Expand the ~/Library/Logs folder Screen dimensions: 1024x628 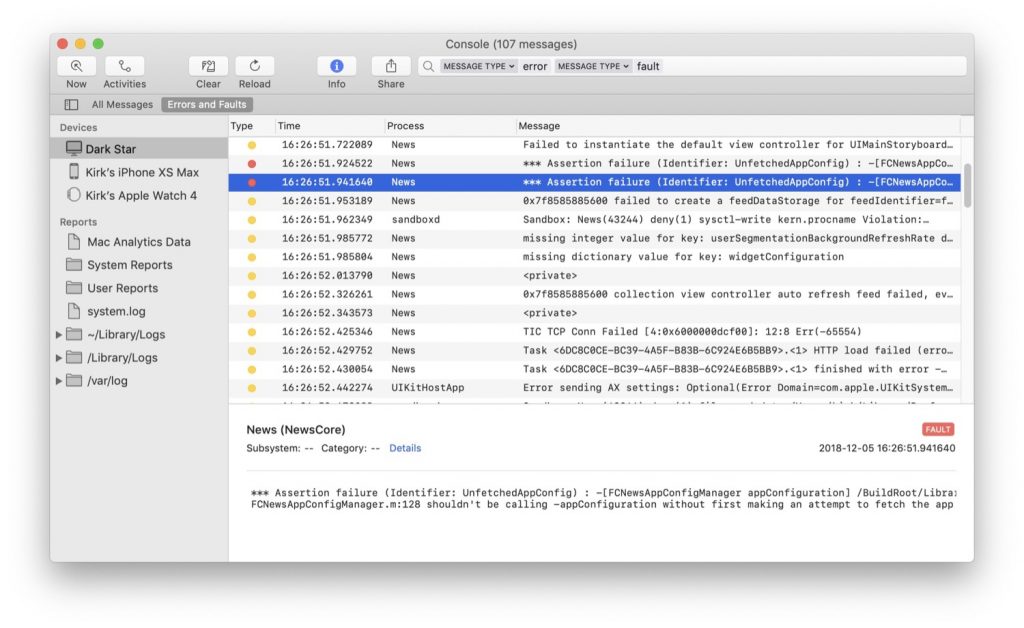coord(59,333)
